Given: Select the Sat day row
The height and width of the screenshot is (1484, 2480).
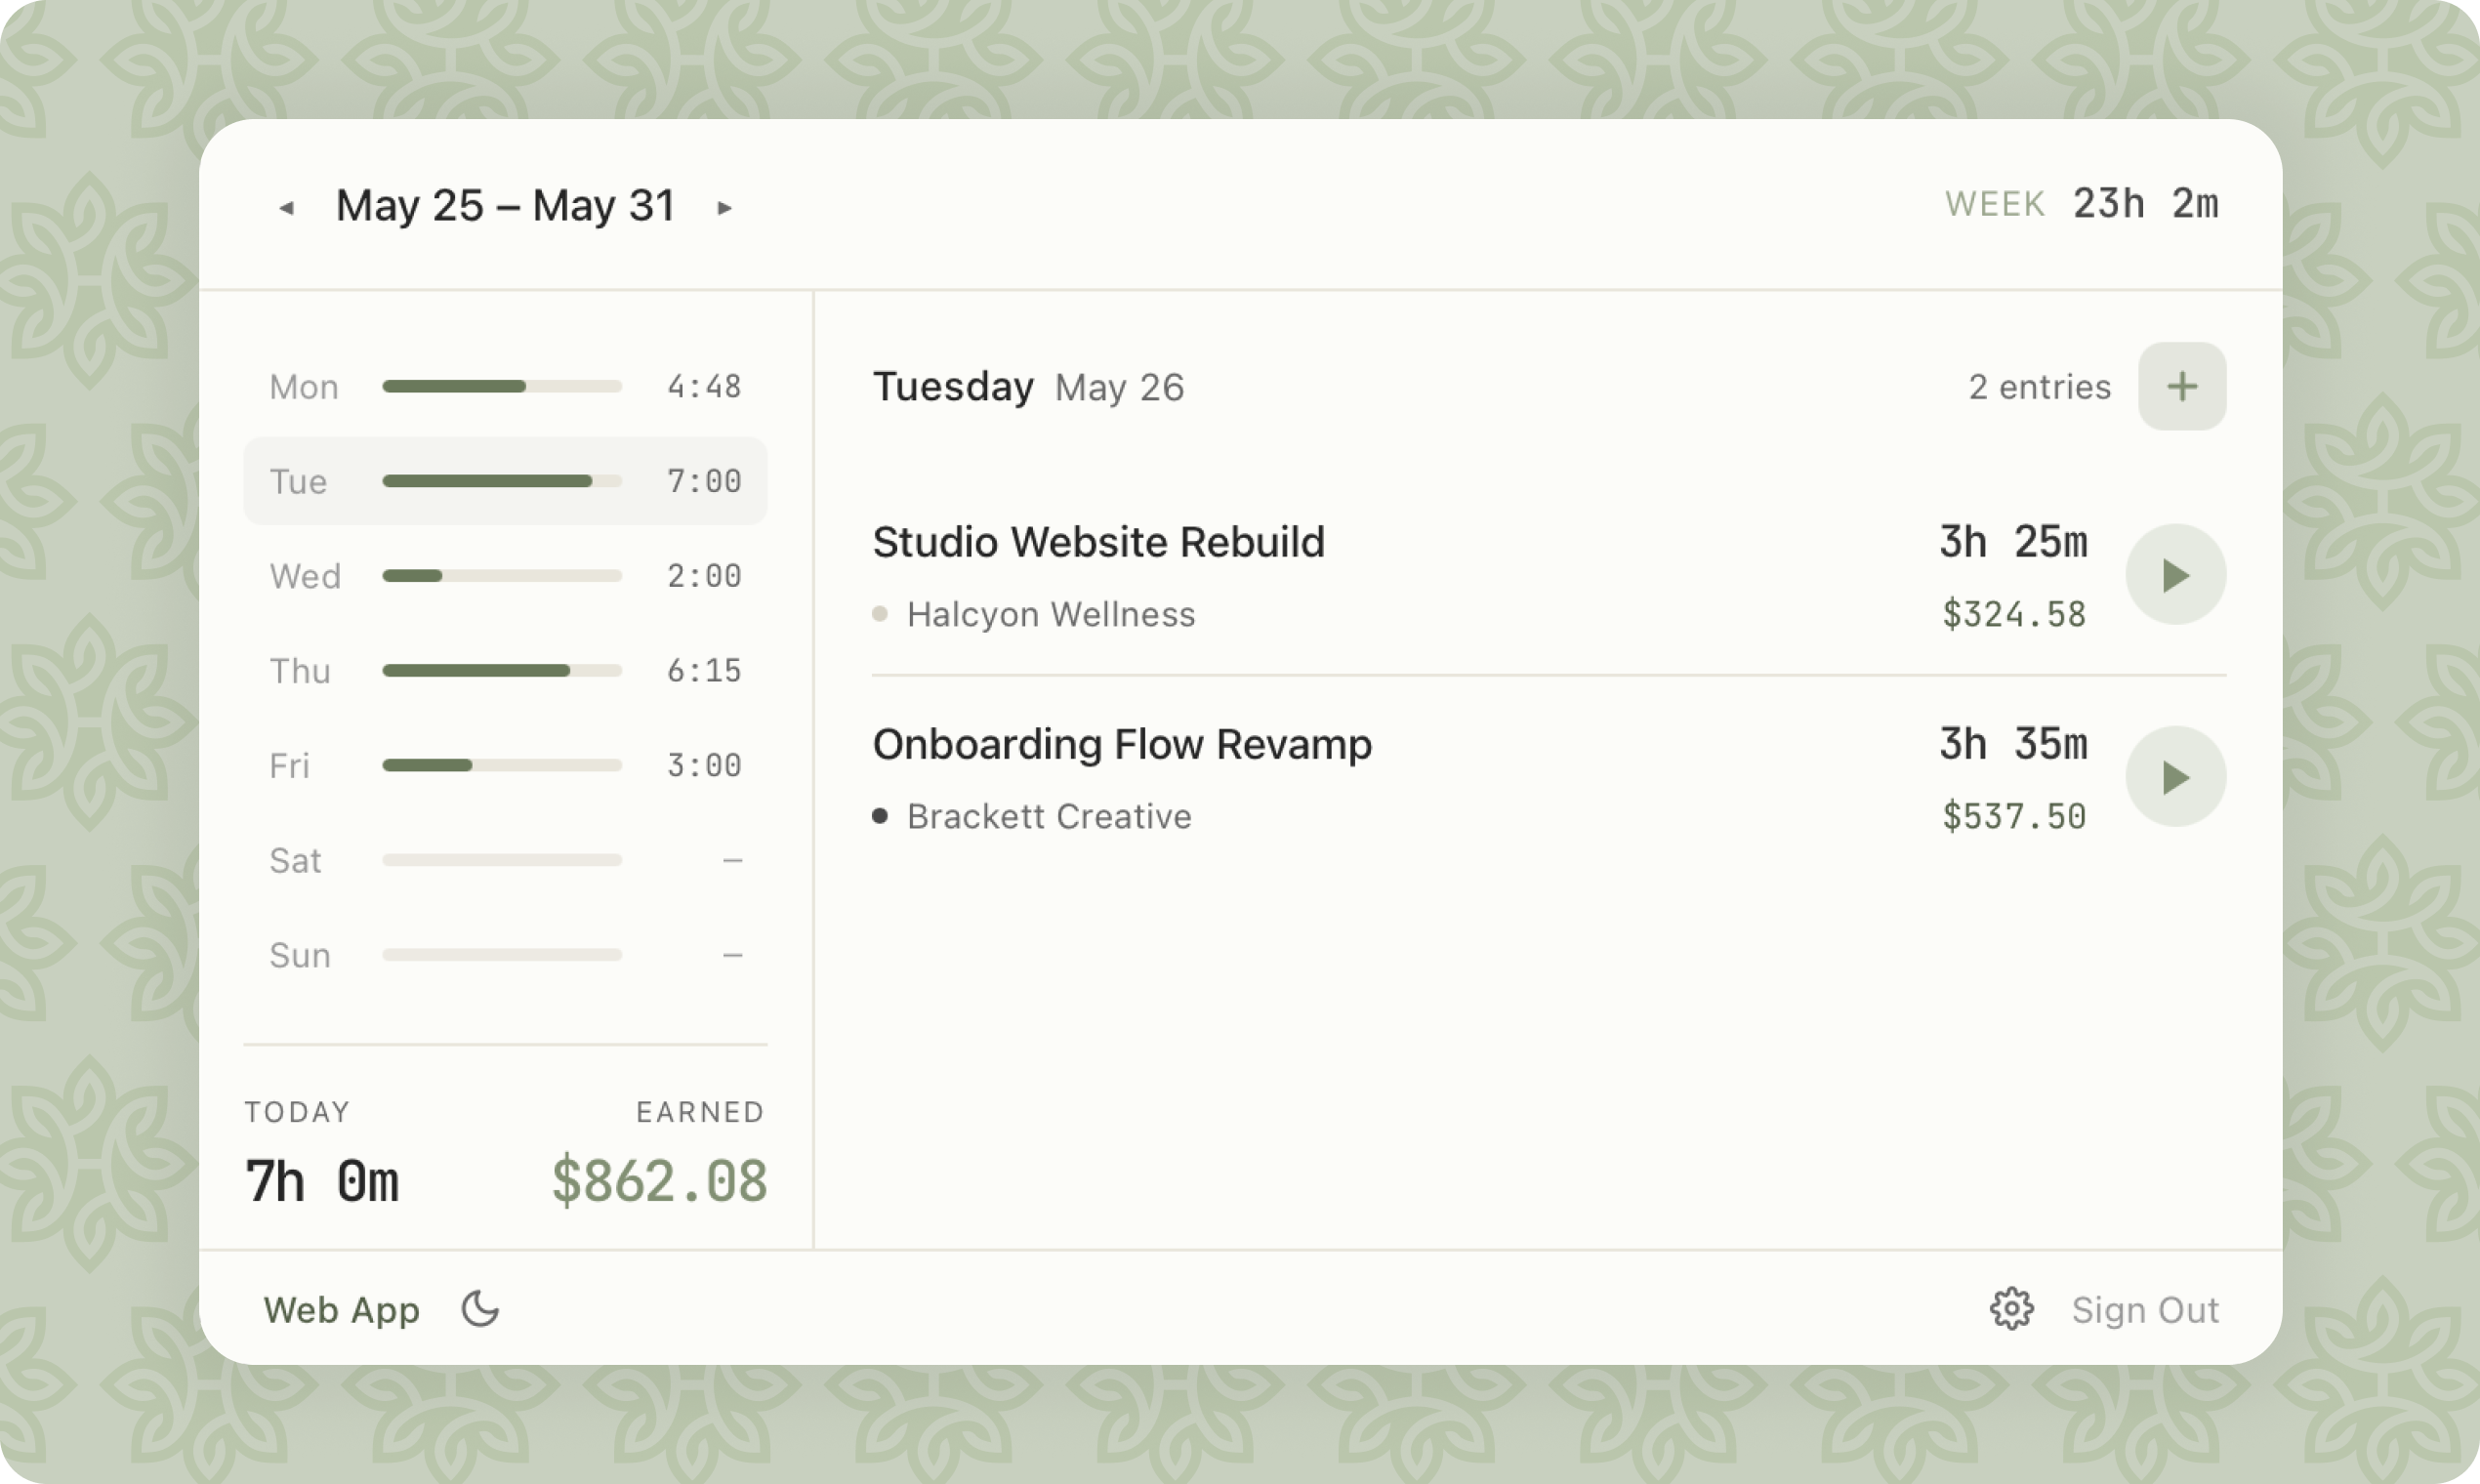Looking at the screenshot, I should (505, 860).
